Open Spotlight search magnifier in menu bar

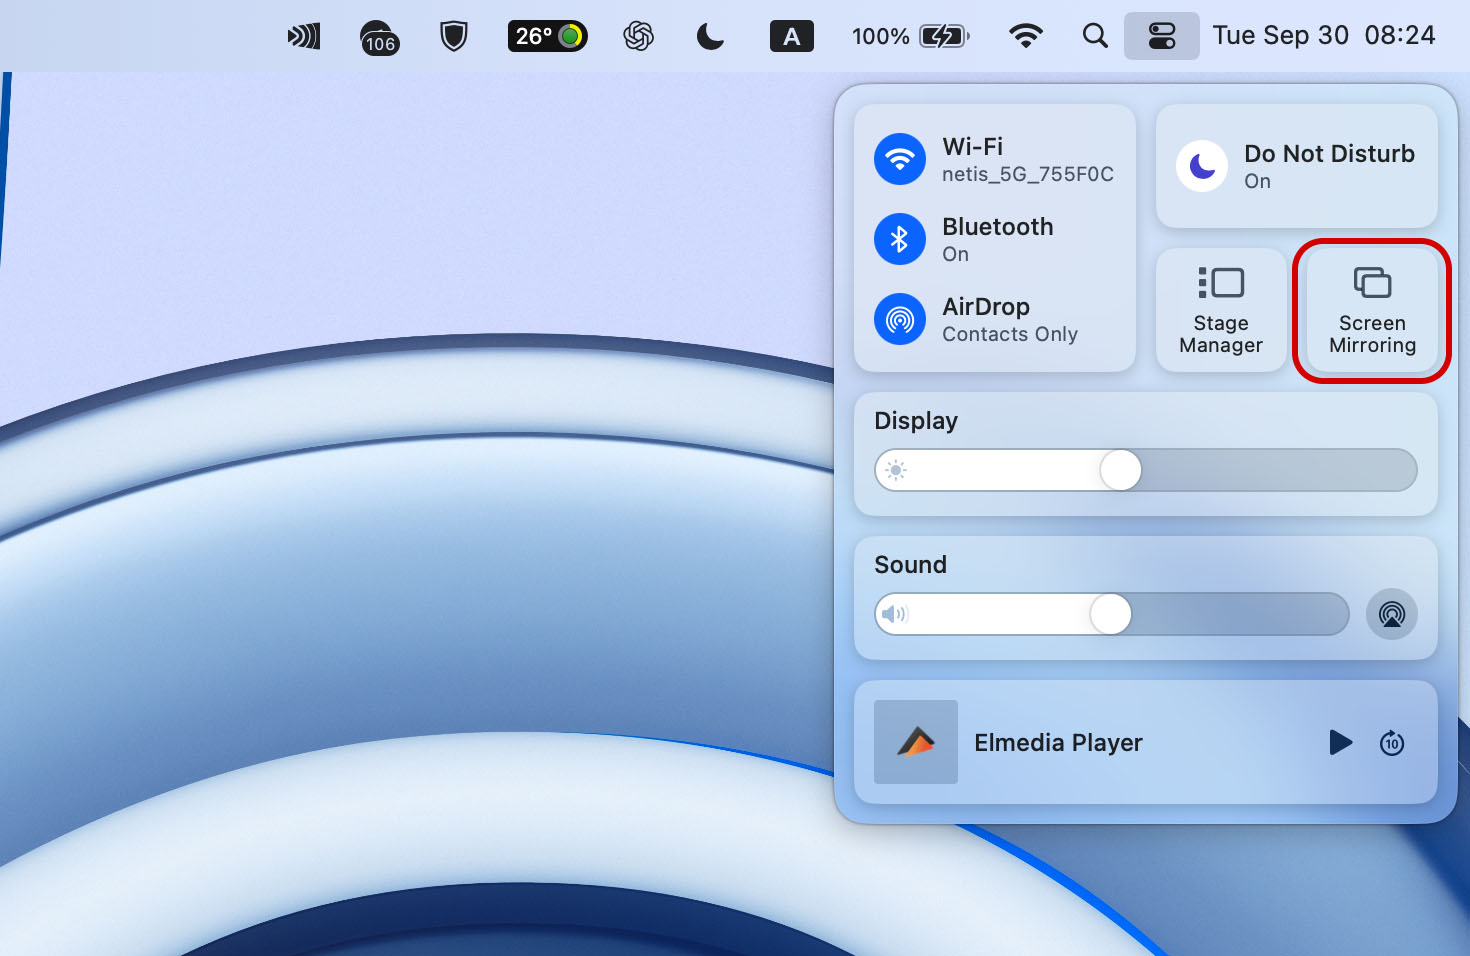pos(1095,36)
